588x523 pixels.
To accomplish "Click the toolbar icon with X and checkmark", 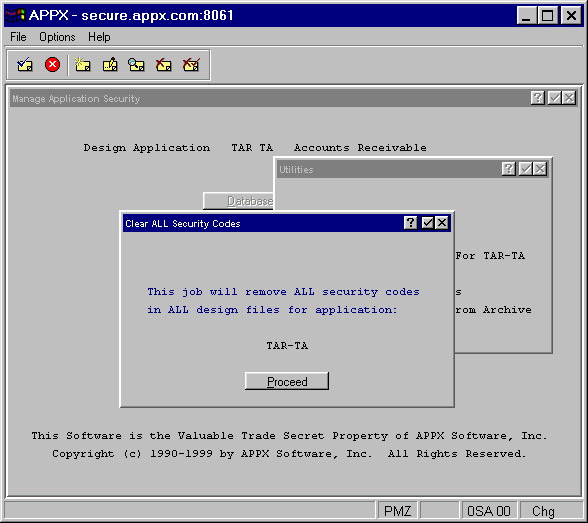I will click(191, 65).
